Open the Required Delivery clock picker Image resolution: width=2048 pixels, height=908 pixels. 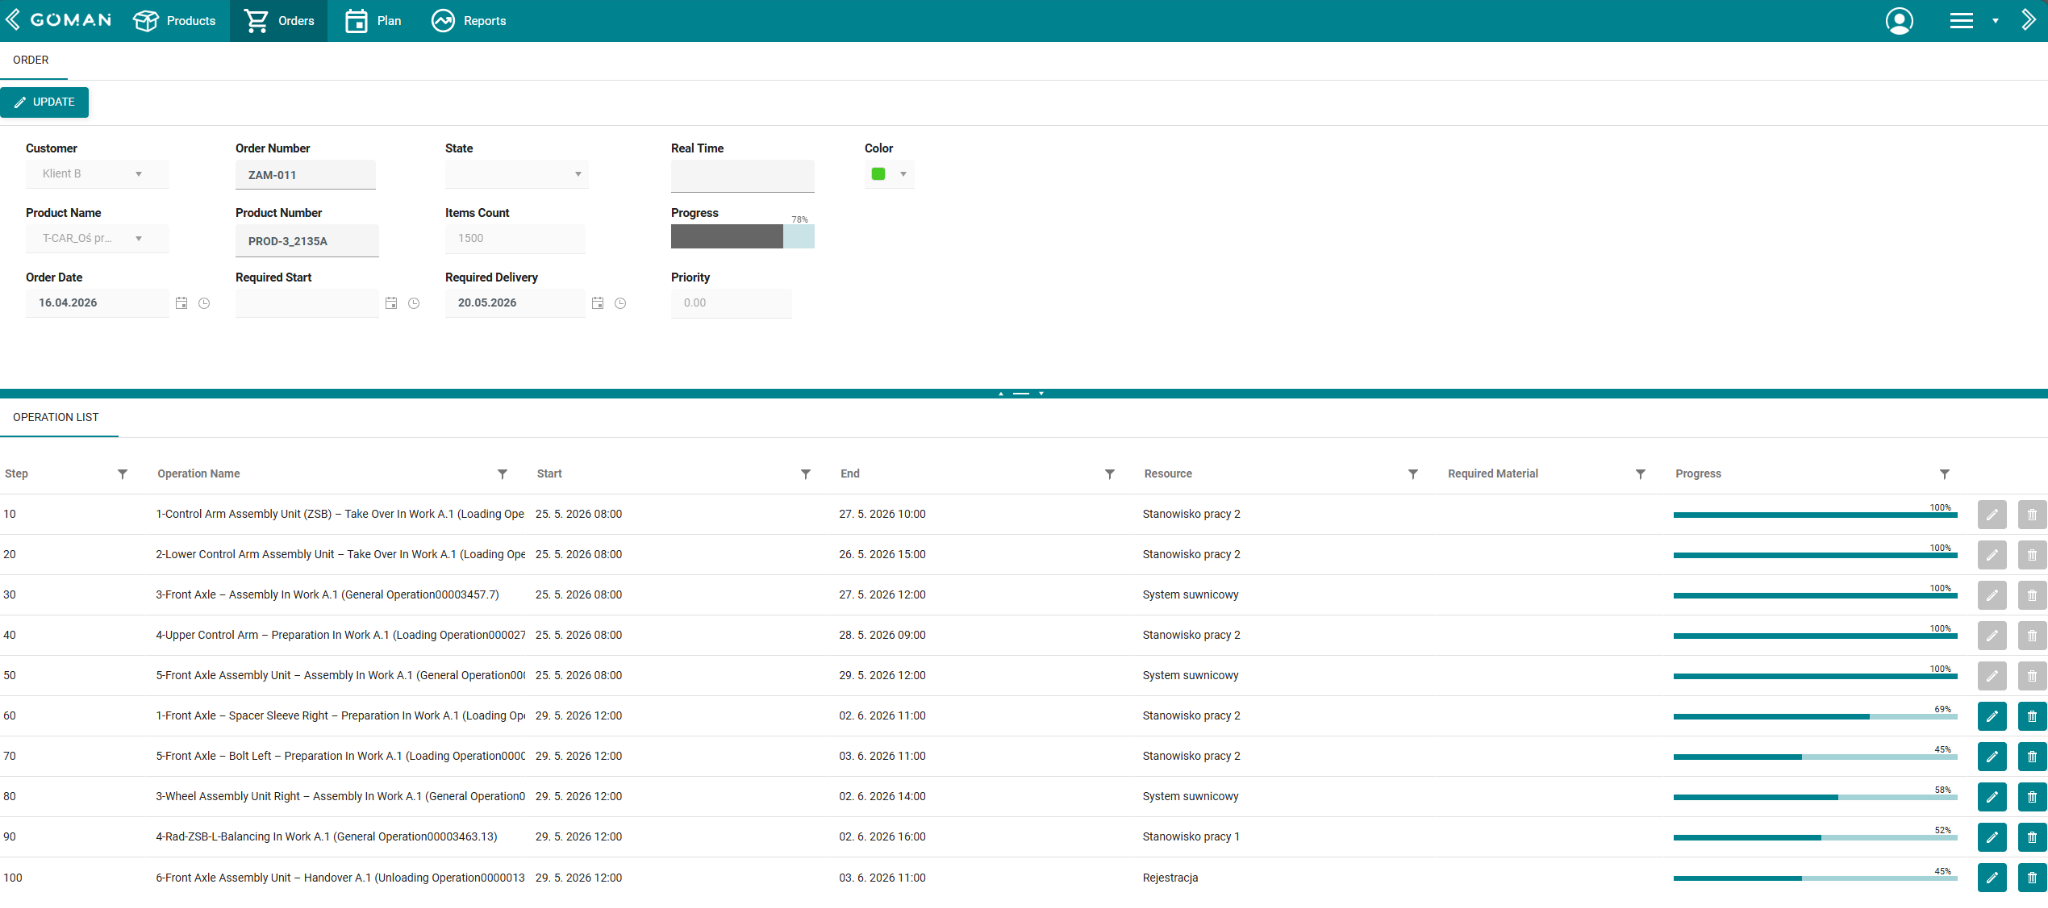click(x=620, y=303)
